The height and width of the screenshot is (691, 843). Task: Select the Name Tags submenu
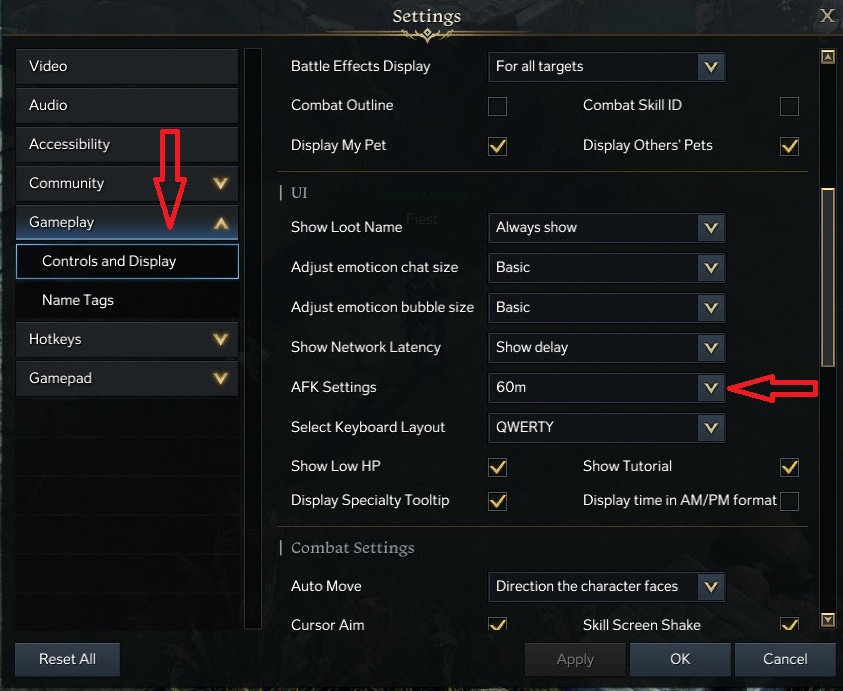point(127,301)
